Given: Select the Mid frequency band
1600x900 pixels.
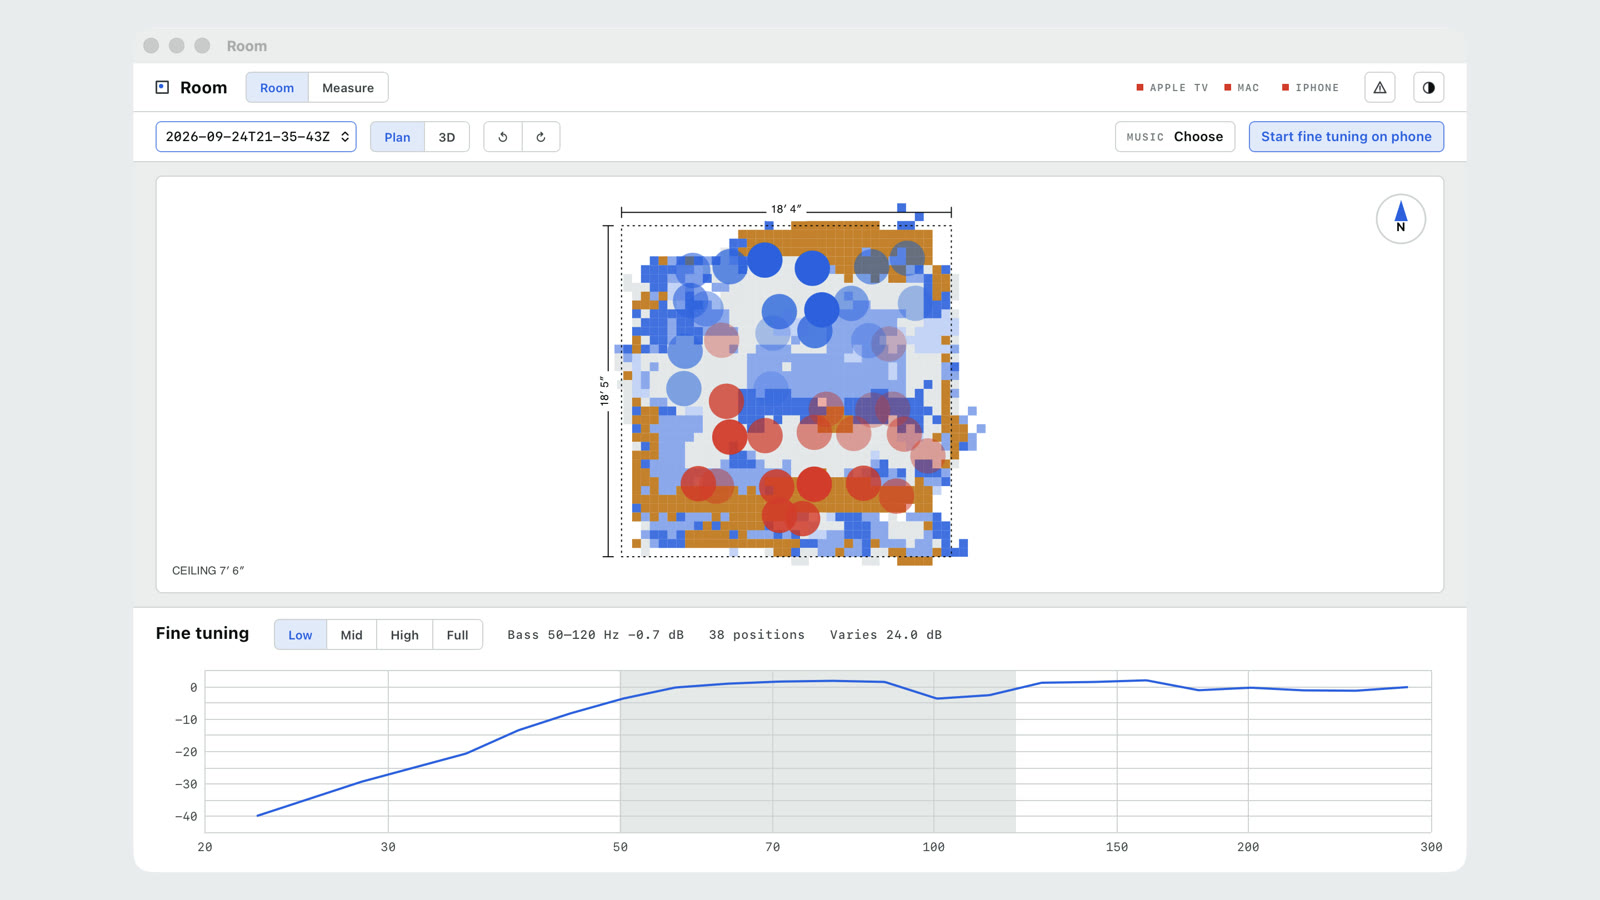Looking at the screenshot, I should [351, 635].
